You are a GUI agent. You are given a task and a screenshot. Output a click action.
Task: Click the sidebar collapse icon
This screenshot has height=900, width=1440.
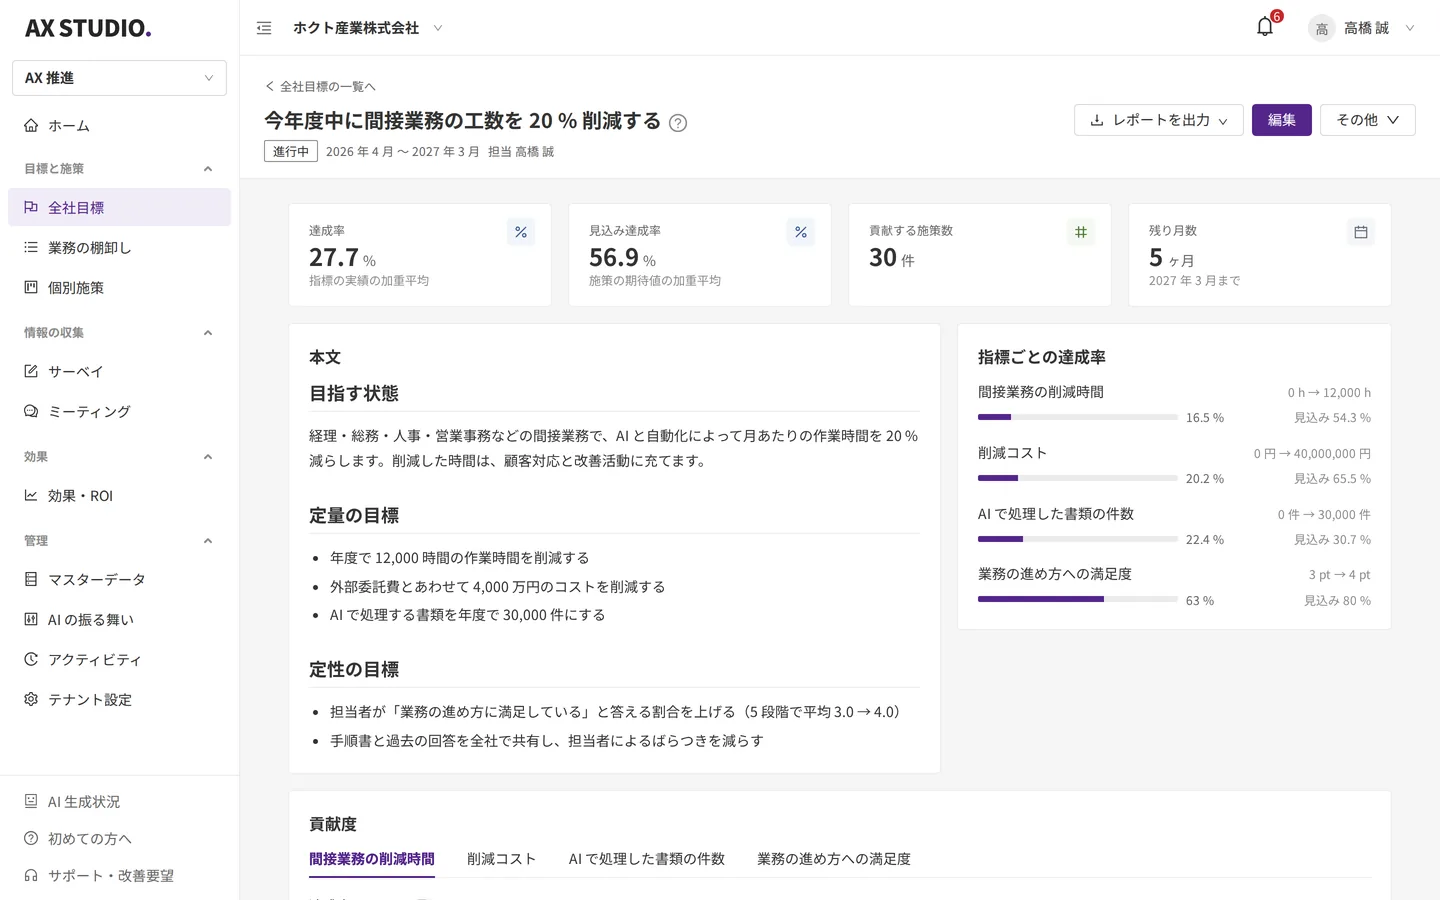[x=264, y=28]
